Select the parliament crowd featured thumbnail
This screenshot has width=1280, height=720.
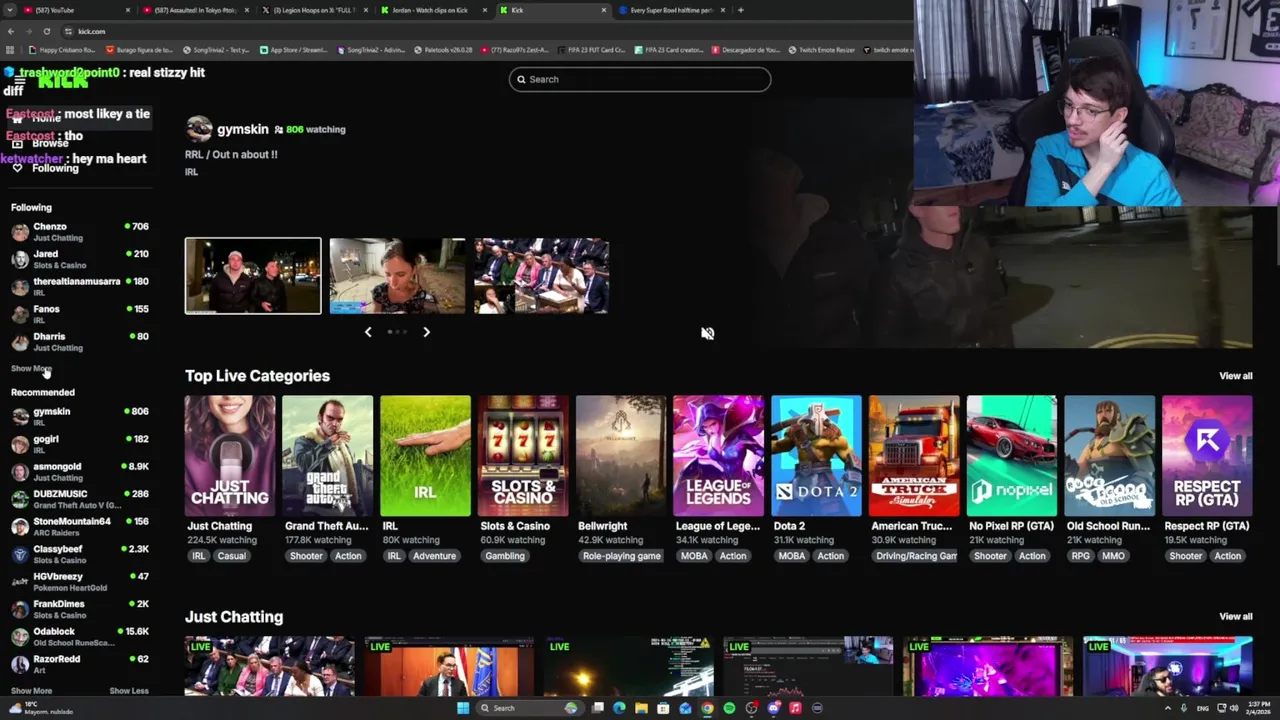pyautogui.click(x=541, y=276)
